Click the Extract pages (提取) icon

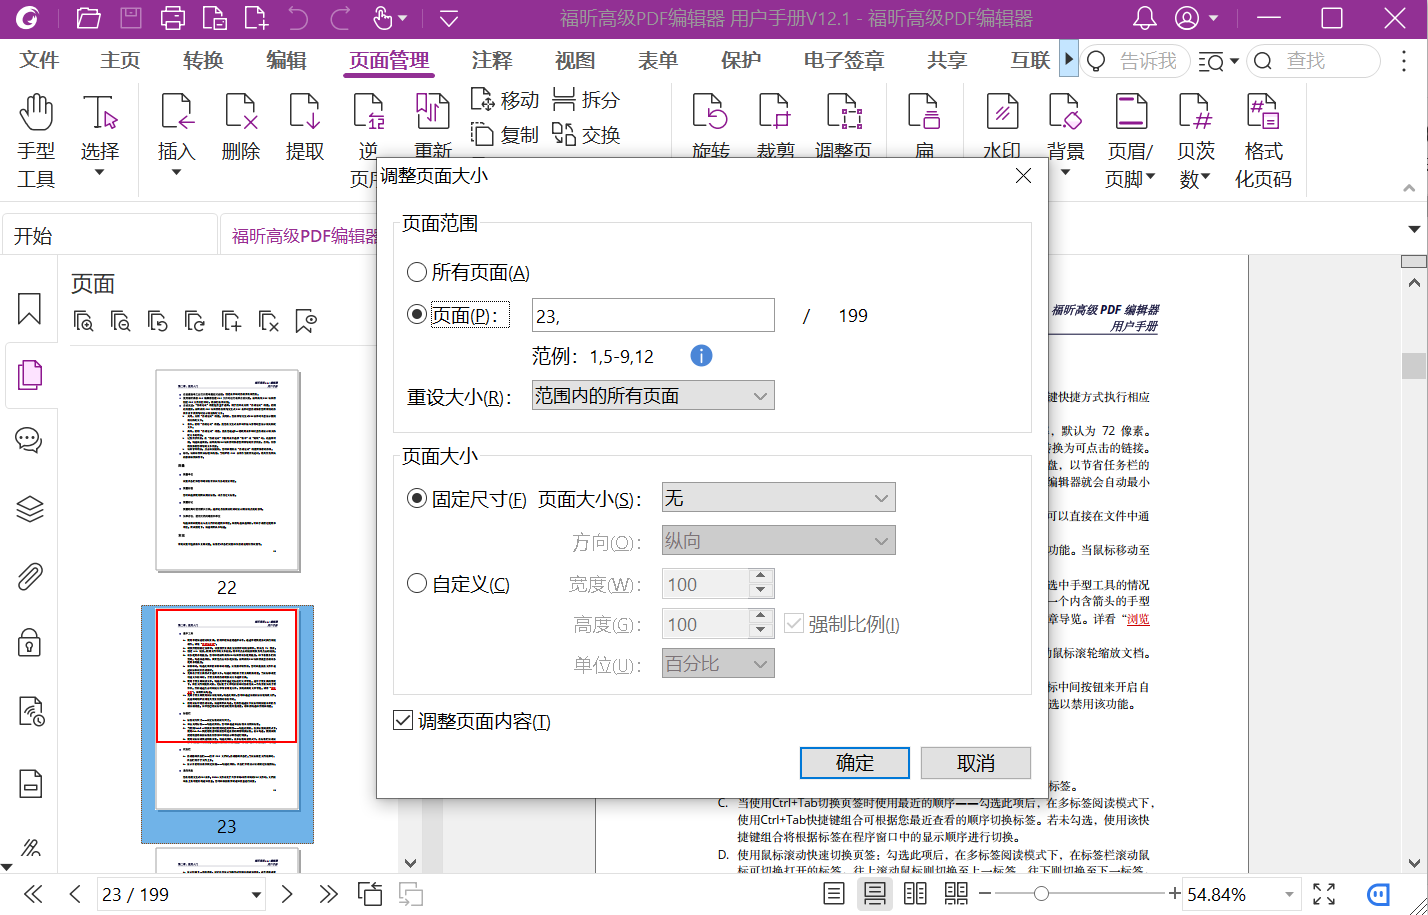click(x=305, y=112)
